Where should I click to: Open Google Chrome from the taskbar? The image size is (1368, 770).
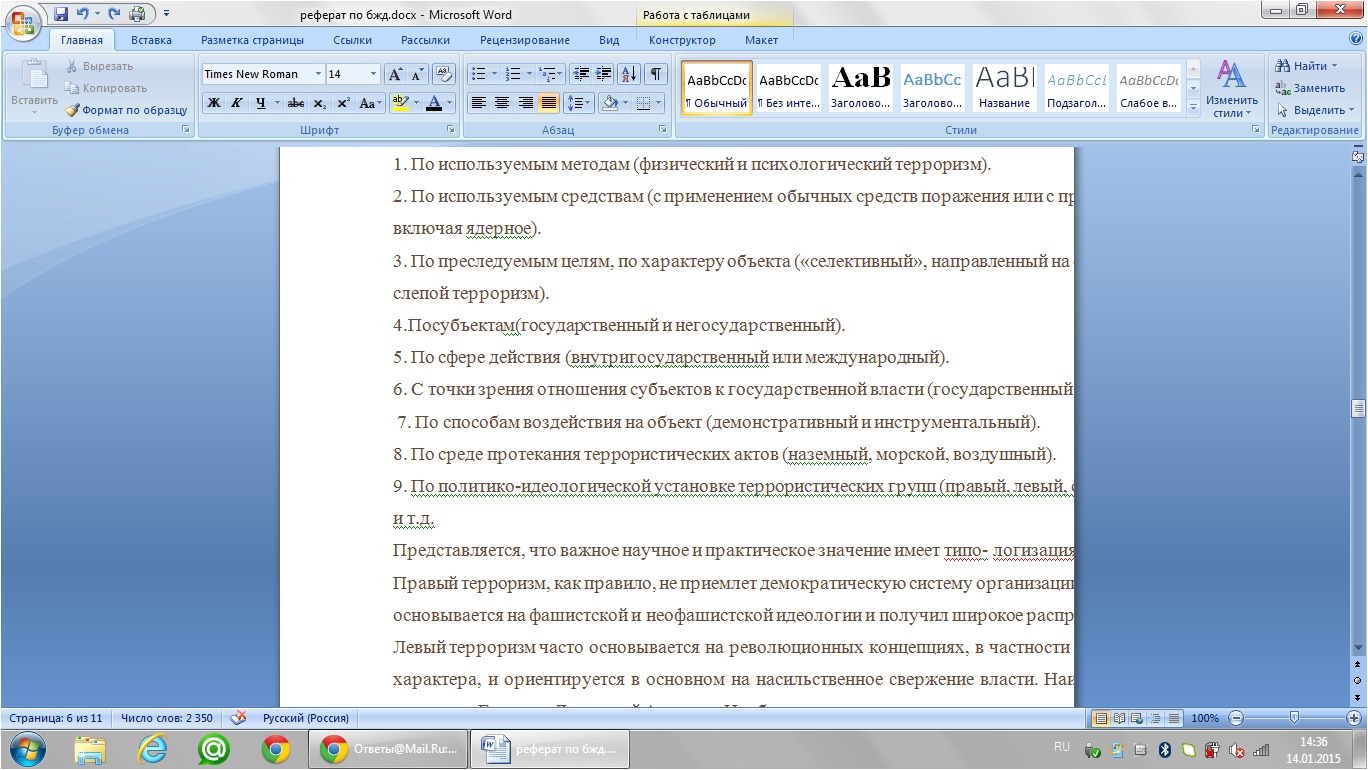276,748
